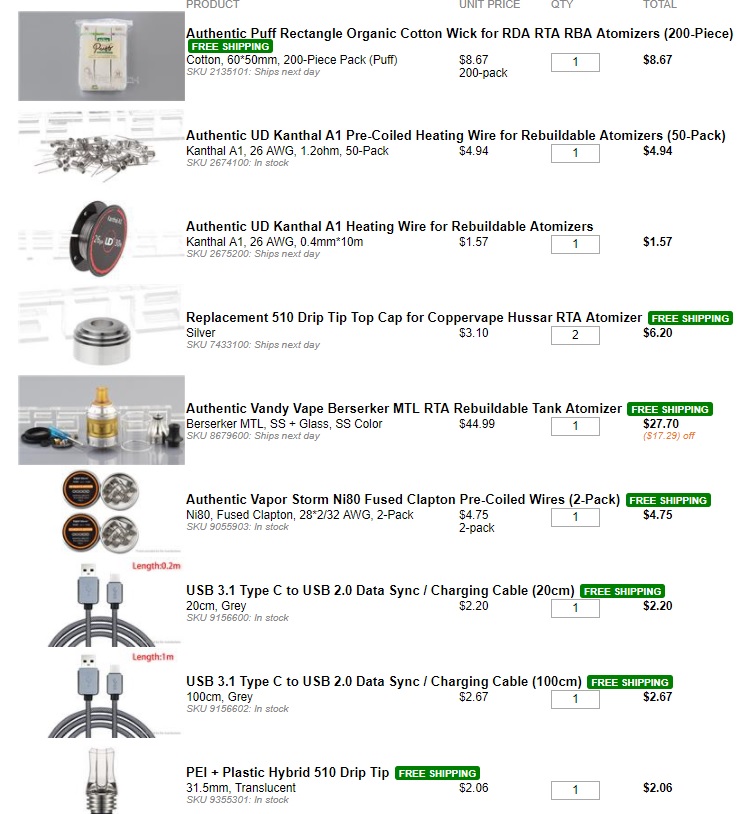Open the Vandy Vape Berserker MTL RTA link

403,409
